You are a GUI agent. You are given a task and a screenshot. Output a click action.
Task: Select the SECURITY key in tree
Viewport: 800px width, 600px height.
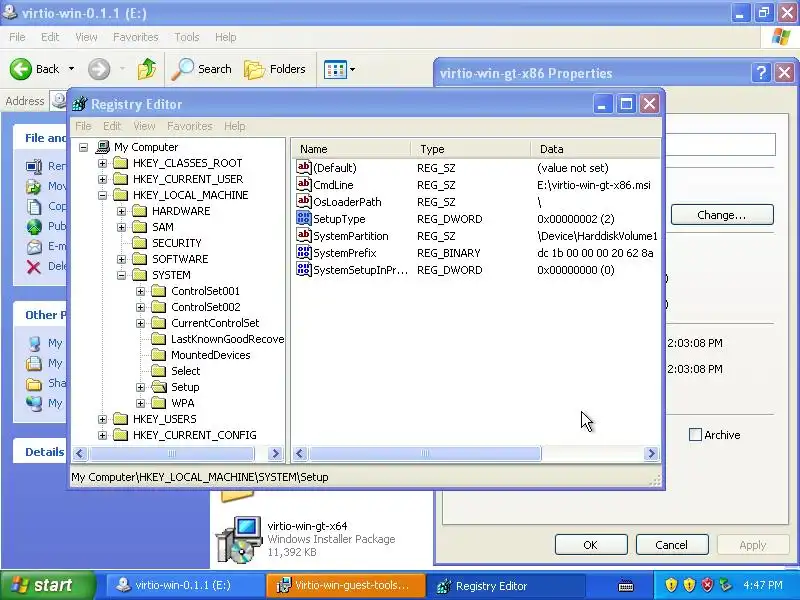pos(177,243)
